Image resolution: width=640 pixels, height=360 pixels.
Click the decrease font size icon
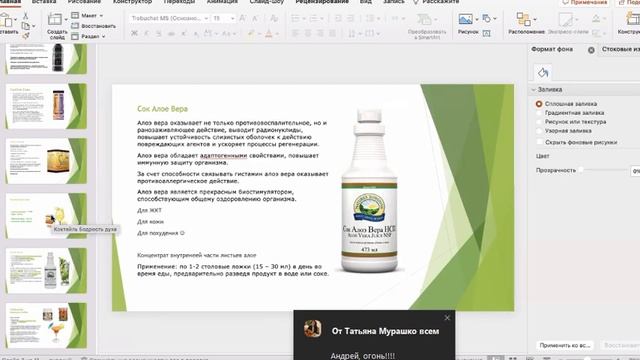pos(255,18)
